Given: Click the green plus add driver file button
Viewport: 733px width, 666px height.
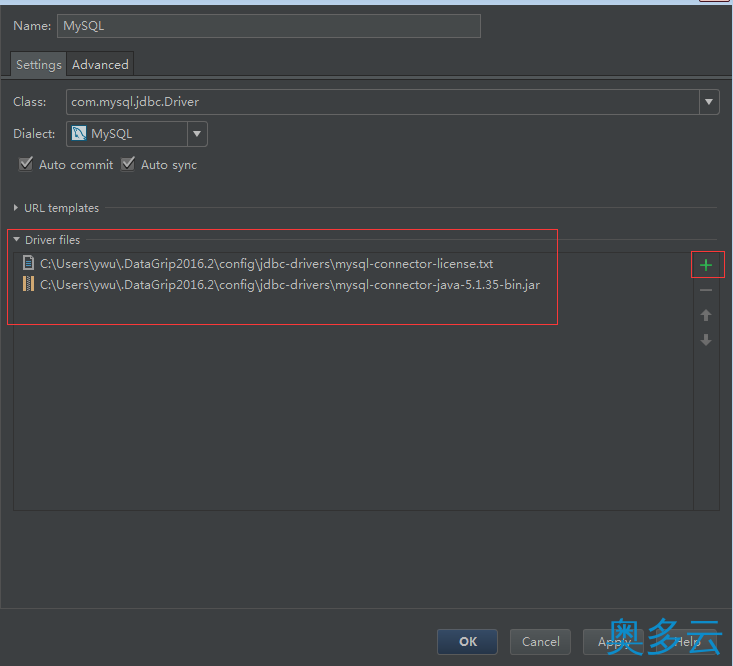Looking at the screenshot, I should coord(706,265).
